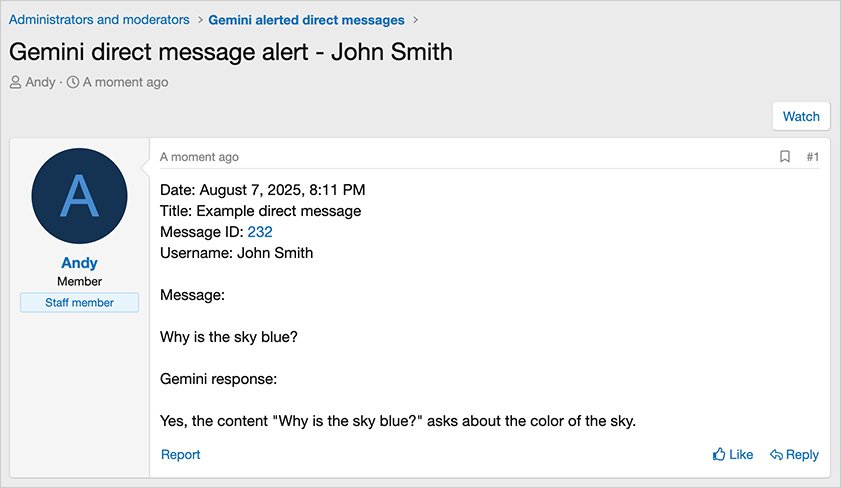Screen dimensions: 841x488
Task: Open Andy's large avatar circle
Action: click(x=79, y=196)
